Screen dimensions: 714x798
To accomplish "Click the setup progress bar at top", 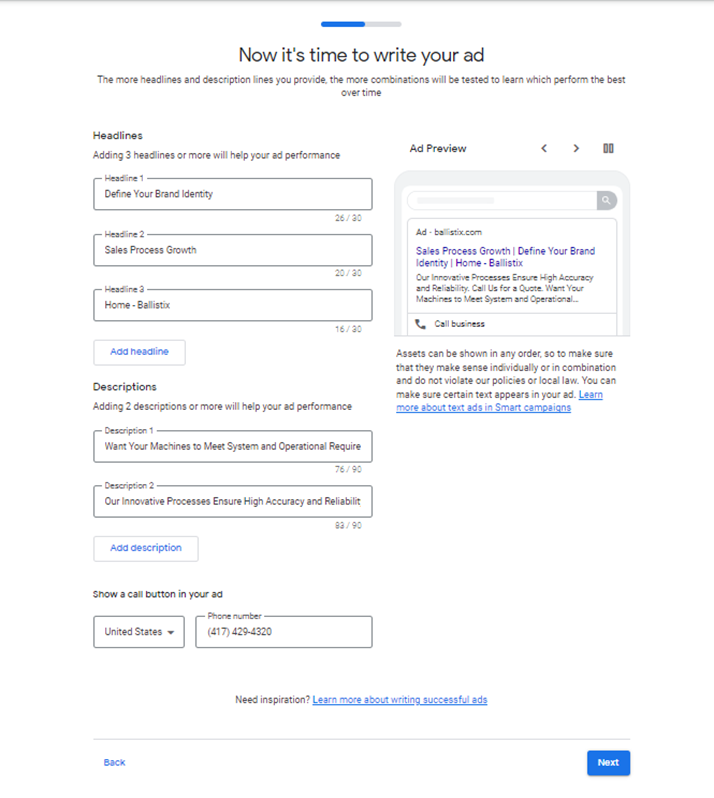I will 361,23.
